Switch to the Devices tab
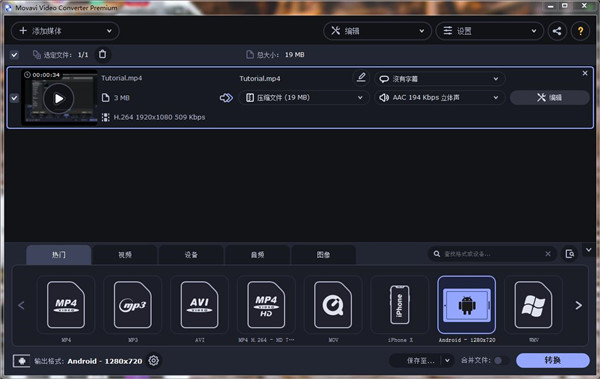600x379 pixels. (x=191, y=255)
